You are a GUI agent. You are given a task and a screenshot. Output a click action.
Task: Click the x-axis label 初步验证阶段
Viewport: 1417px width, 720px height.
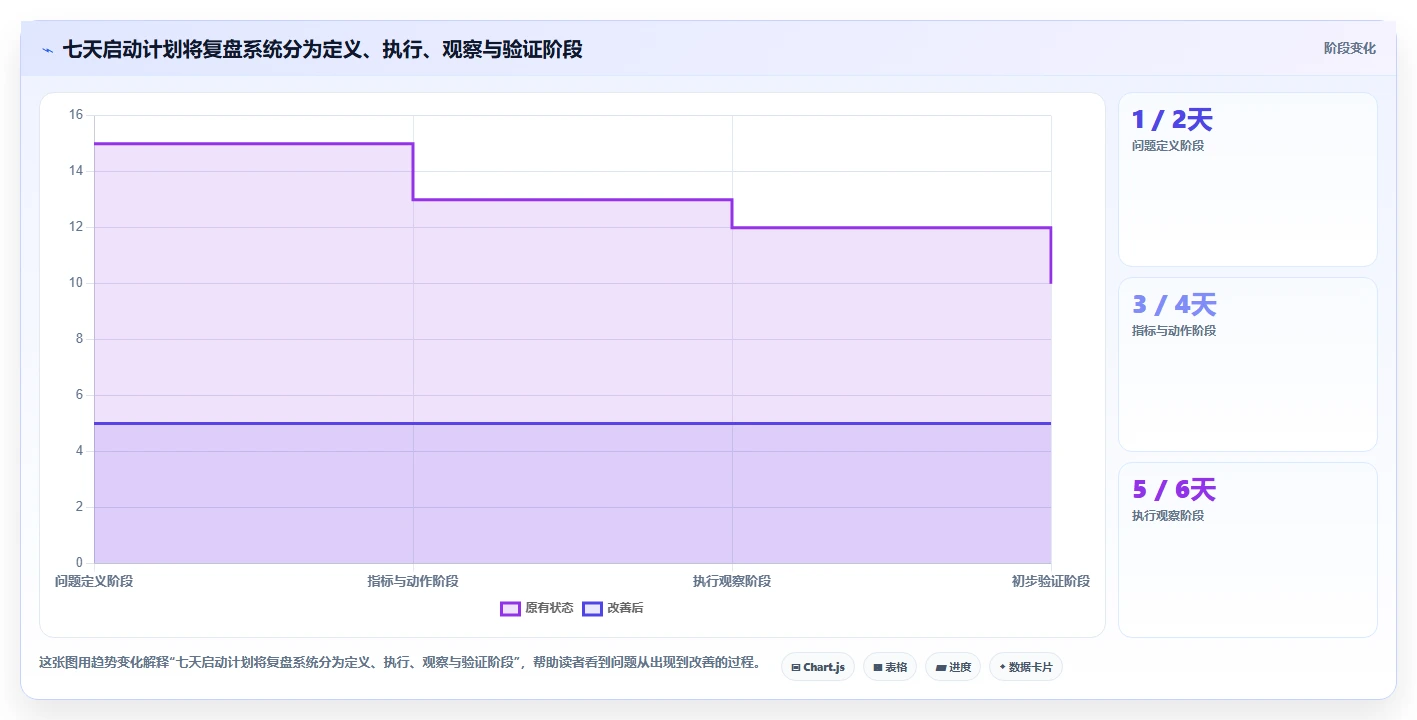point(1050,581)
